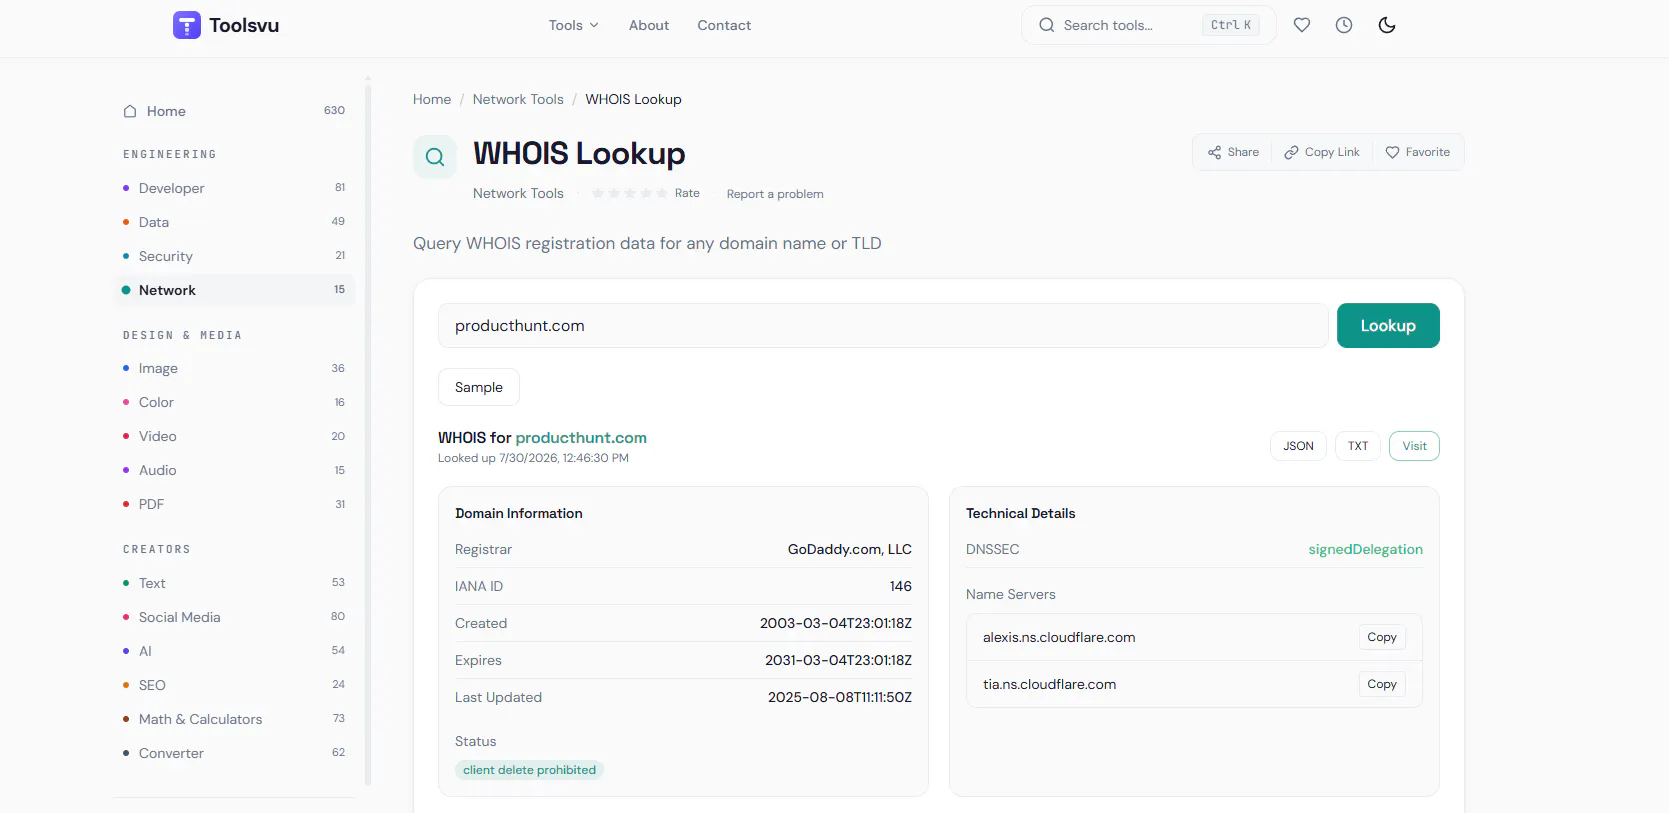The height and width of the screenshot is (813, 1669).
Task: Export the result as JSON
Action: (x=1298, y=446)
